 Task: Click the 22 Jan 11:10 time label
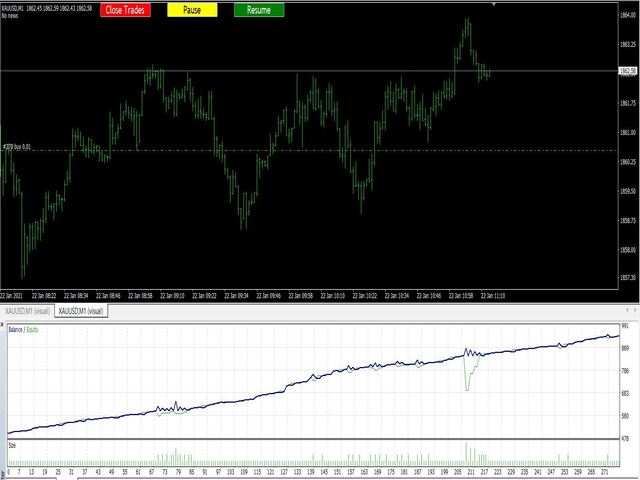[493, 296]
